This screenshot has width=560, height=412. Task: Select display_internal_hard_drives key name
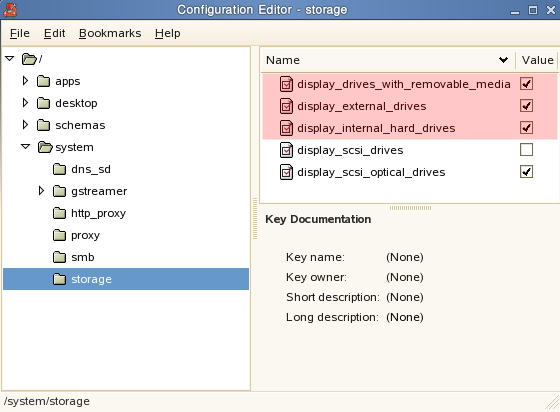click(376, 128)
